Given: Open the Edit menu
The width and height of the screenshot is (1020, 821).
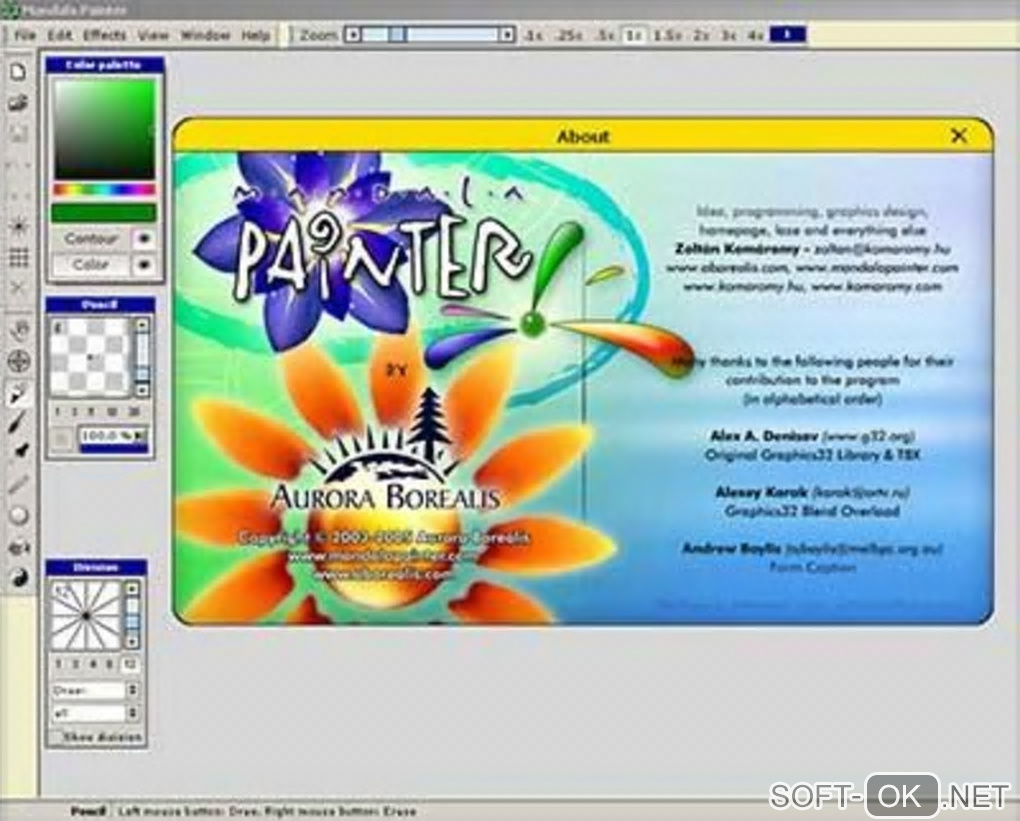Looking at the screenshot, I should [59, 34].
